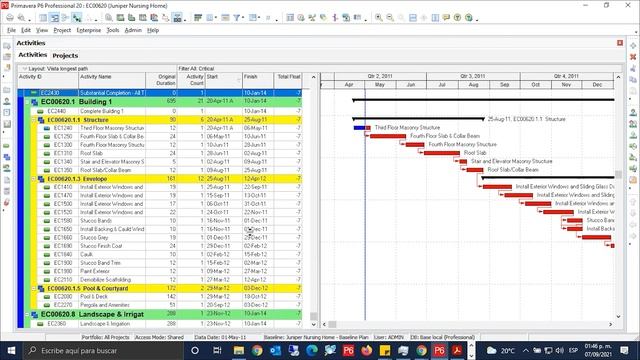640x360 pixels.
Task: Click the Finish column header
Action: [x=258, y=80]
